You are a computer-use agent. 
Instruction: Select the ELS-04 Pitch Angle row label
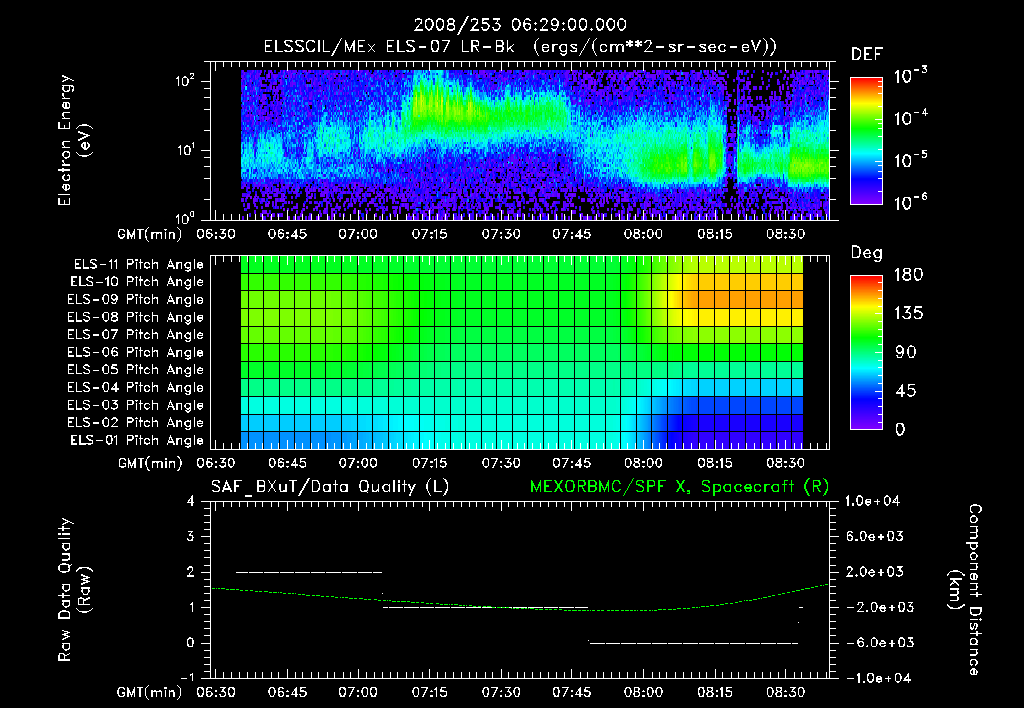coord(136,388)
